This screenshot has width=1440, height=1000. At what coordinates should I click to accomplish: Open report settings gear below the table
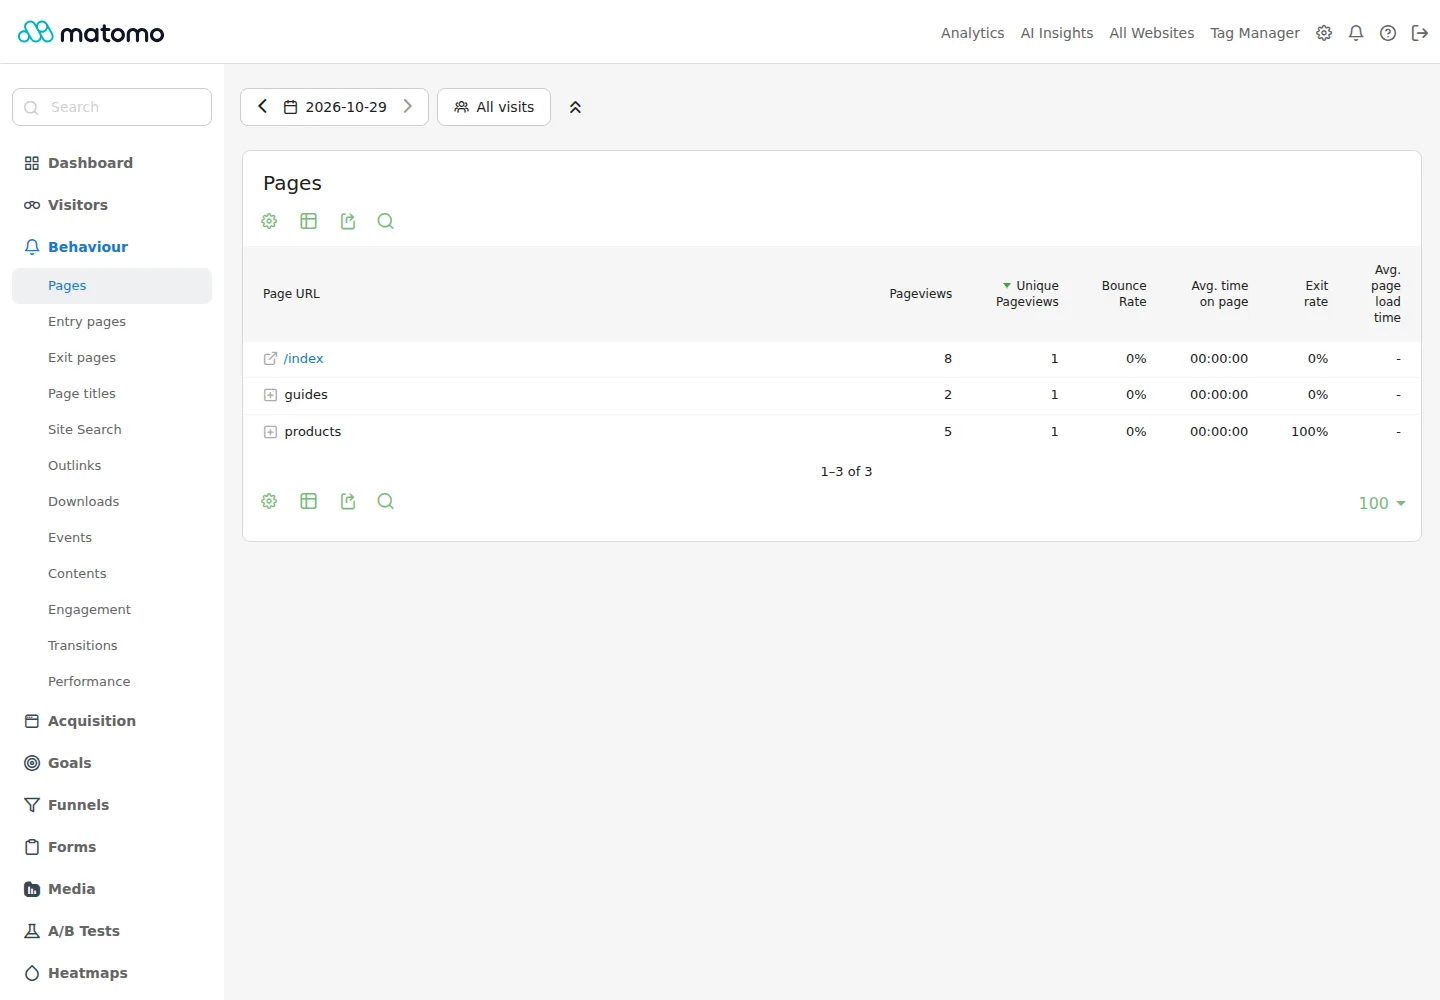pos(269,501)
